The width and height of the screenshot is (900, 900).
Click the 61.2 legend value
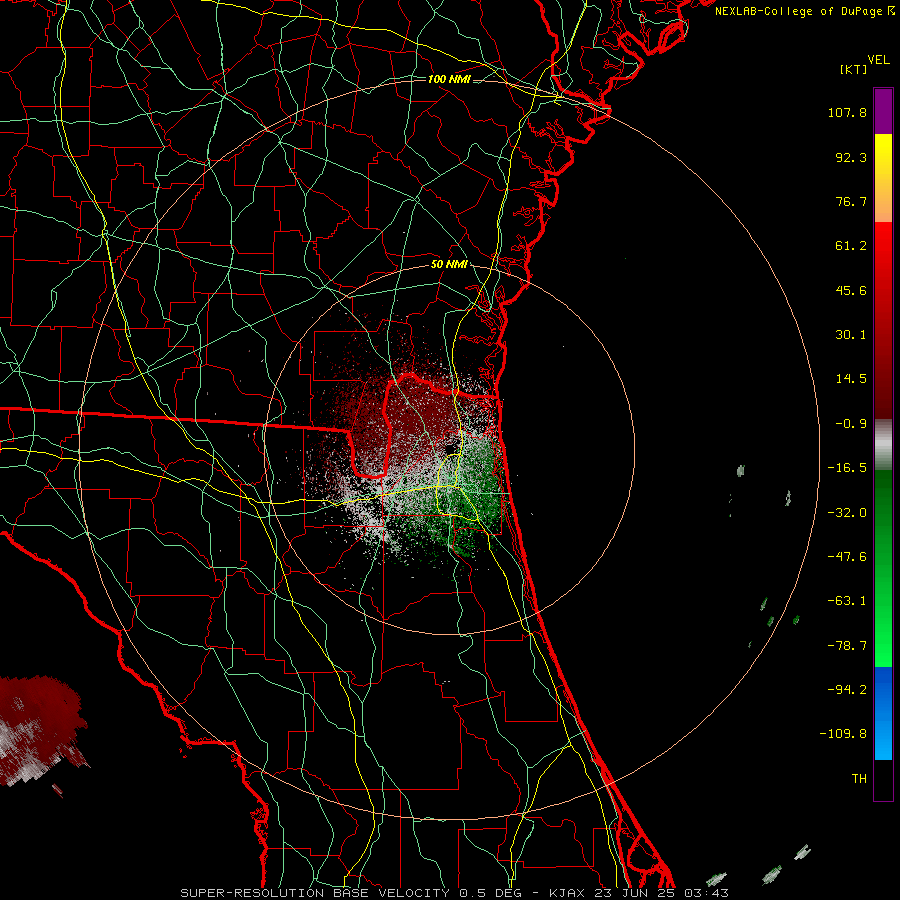[851, 246]
